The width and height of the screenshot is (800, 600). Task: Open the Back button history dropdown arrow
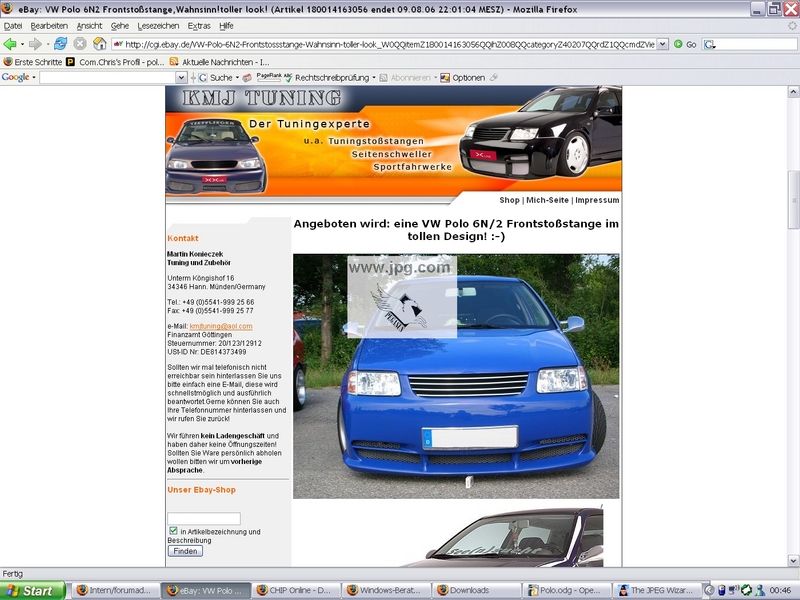coord(22,44)
